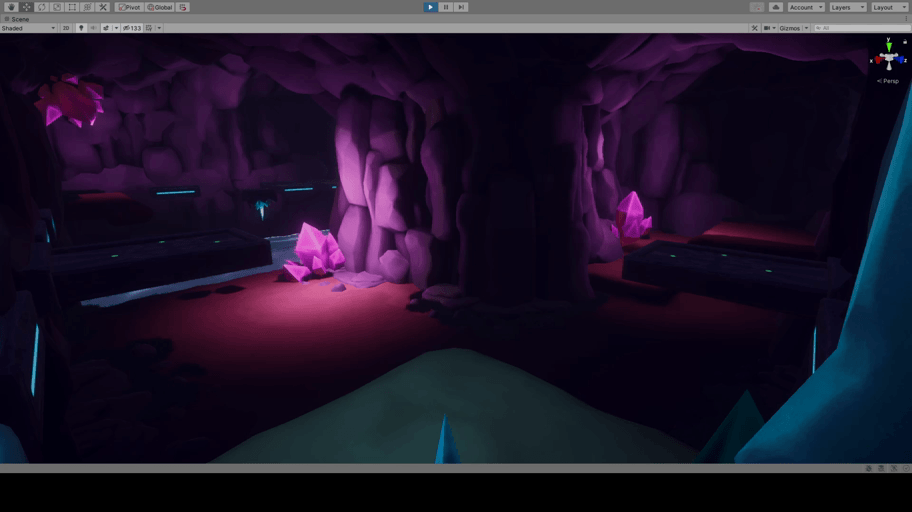Select the Rotate tool
Image resolution: width=912 pixels, height=512 pixels.
tap(42, 7)
